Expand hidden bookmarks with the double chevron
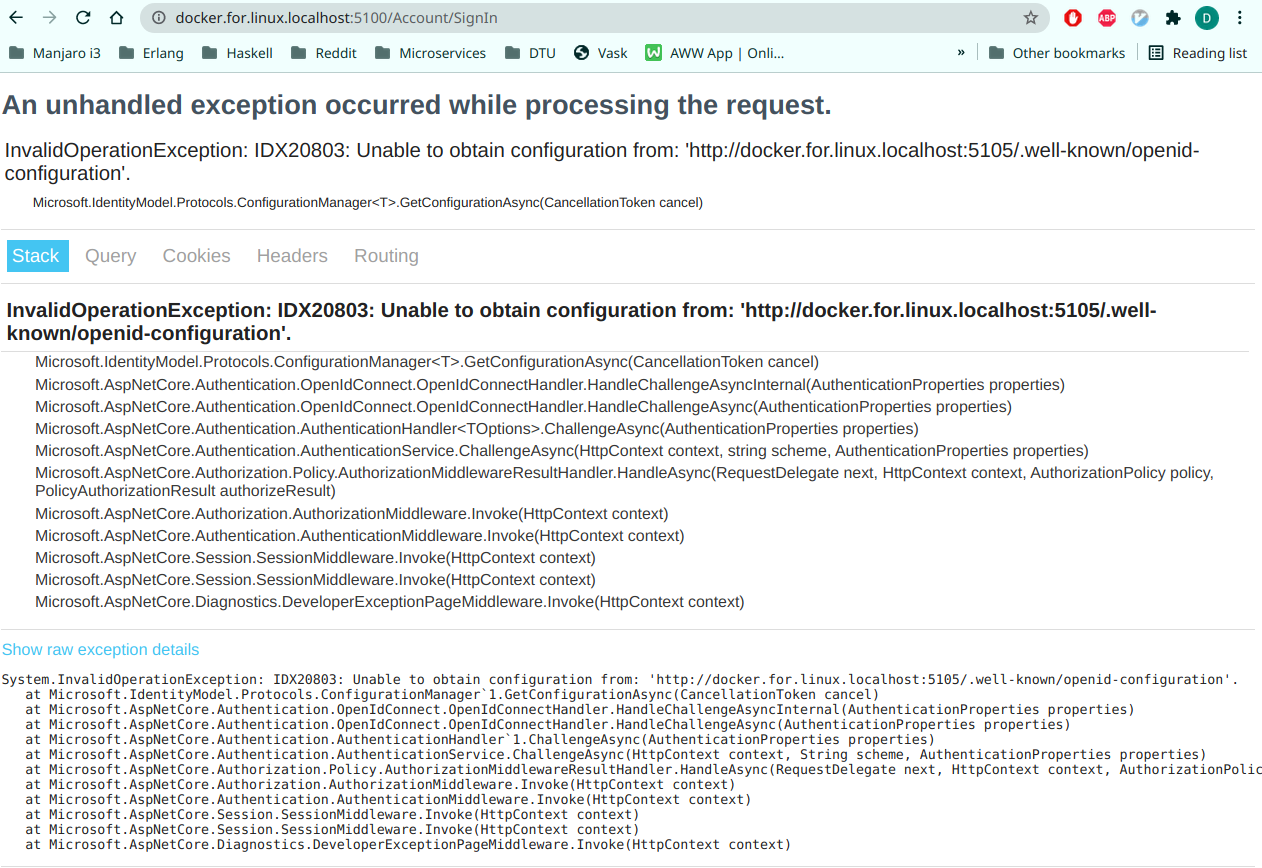This screenshot has width=1262, height=868. point(961,53)
